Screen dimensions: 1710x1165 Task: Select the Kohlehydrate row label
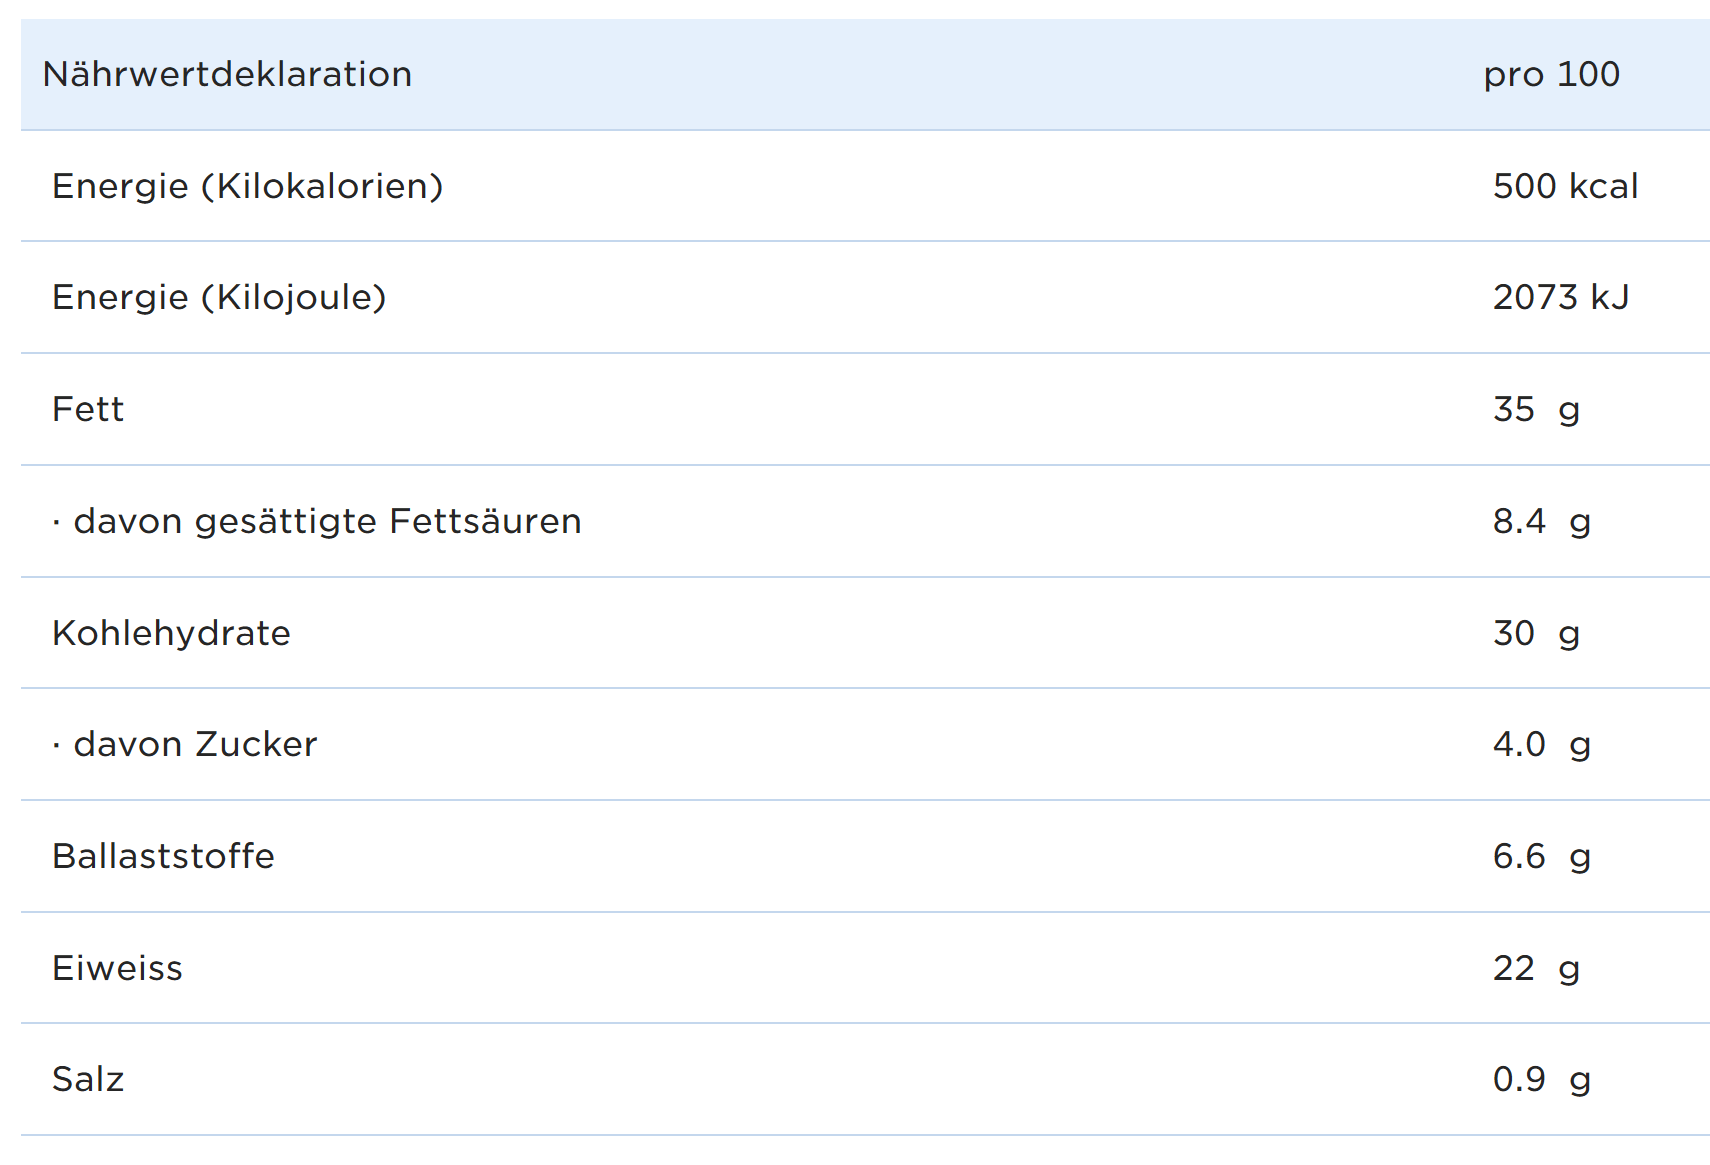click(x=171, y=633)
